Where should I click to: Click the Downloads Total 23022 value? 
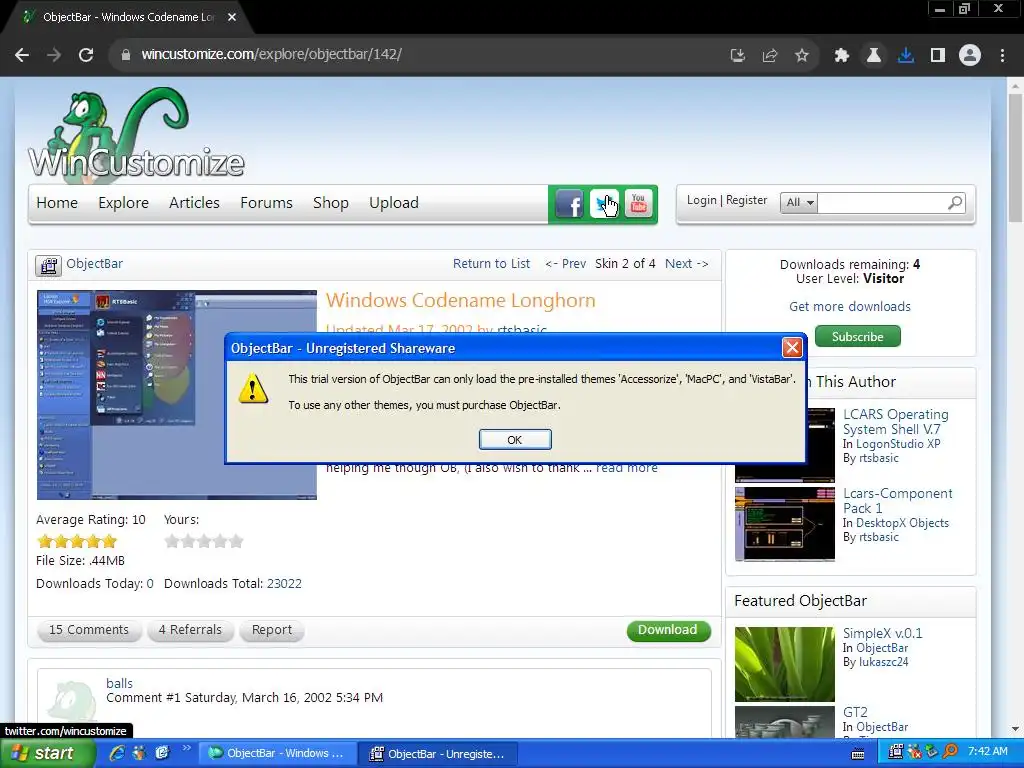click(284, 584)
